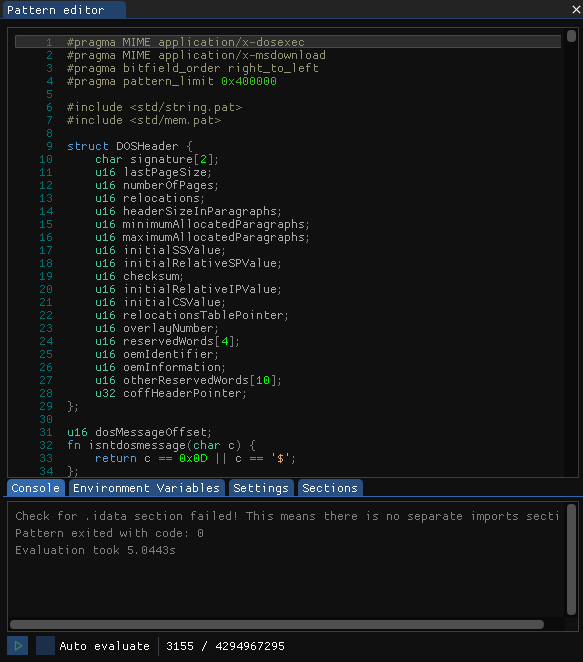The image size is (583, 662).
Task: Click the char signature[2] field
Action: pos(157,159)
